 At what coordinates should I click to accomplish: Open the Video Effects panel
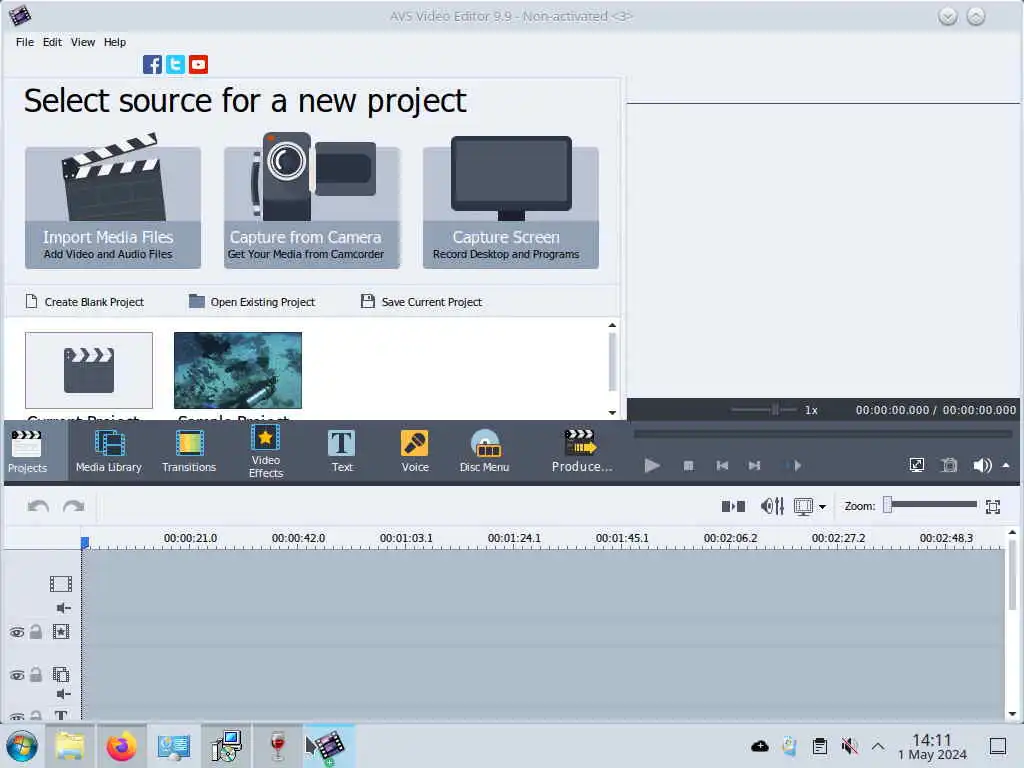click(x=266, y=452)
